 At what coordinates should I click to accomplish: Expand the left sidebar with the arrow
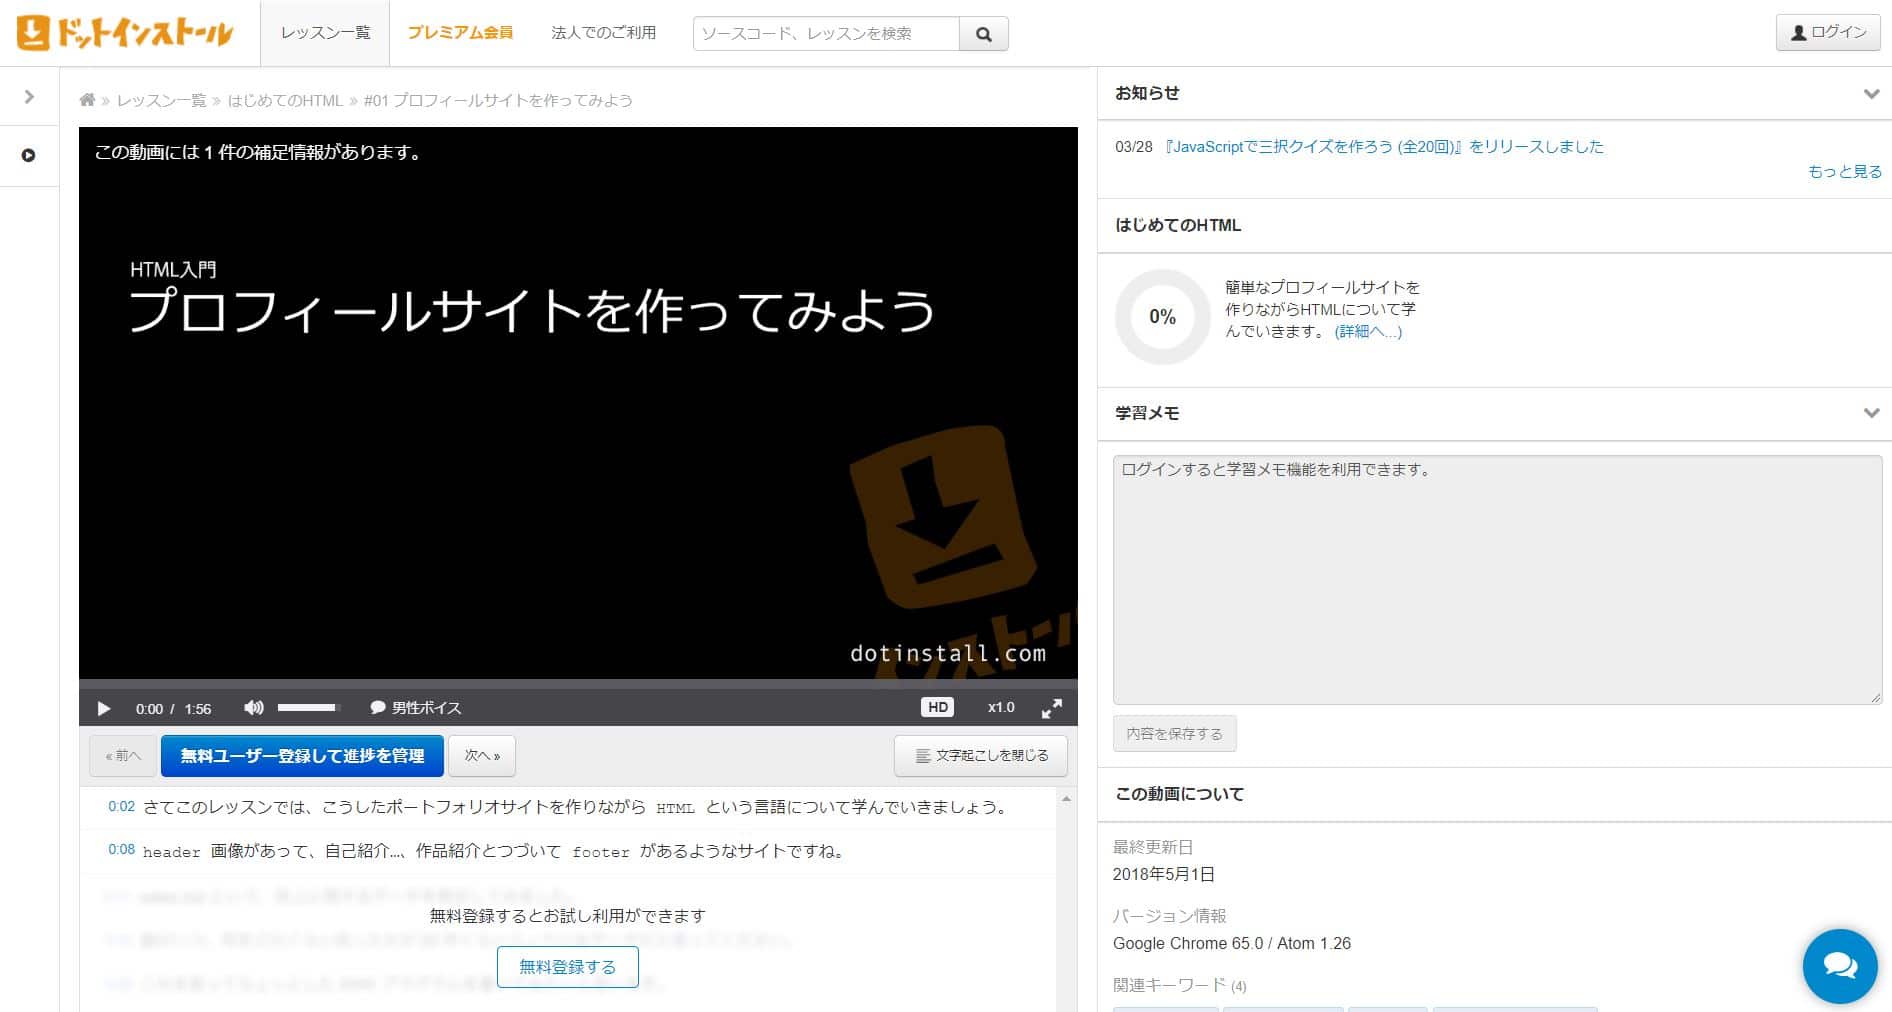[x=29, y=97]
